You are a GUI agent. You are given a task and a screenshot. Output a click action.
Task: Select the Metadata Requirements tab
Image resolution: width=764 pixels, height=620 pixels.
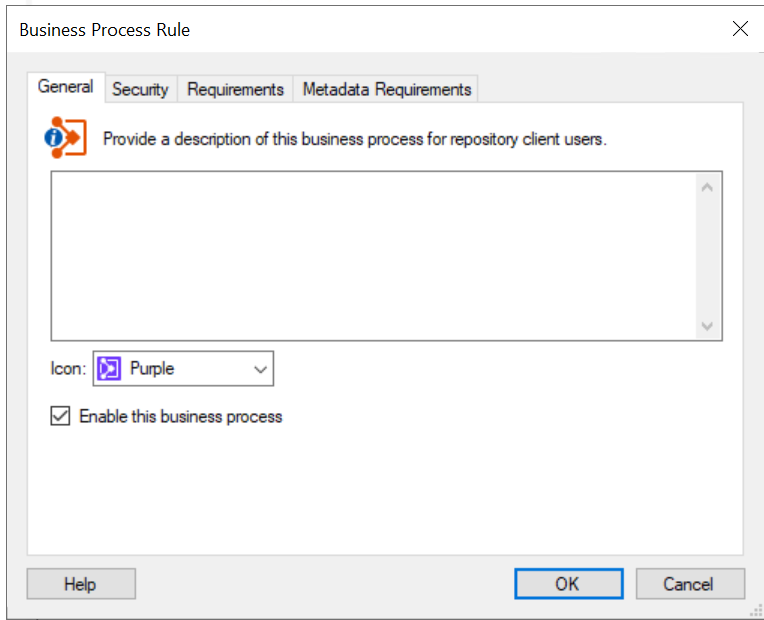(386, 89)
